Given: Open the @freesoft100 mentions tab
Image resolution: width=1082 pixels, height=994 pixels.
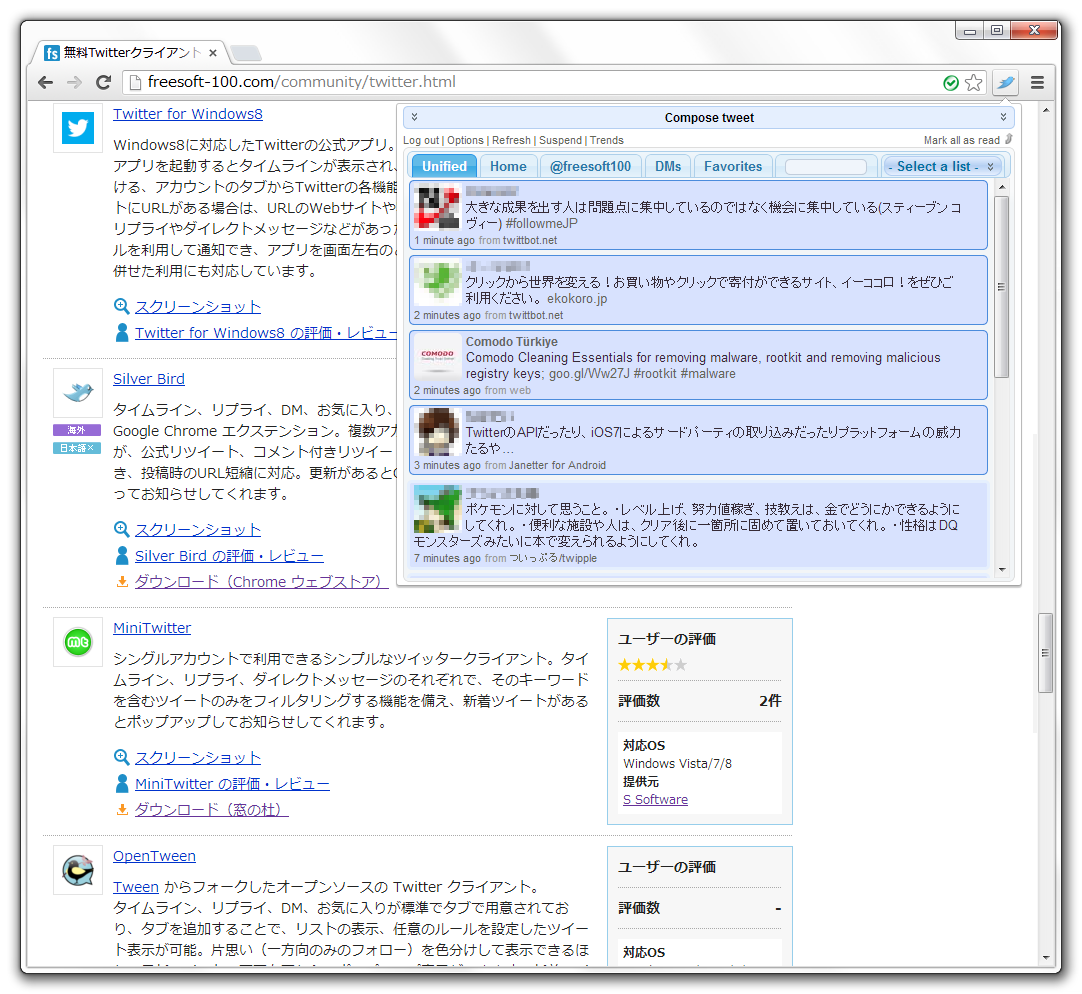Looking at the screenshot, I should 591,166.
